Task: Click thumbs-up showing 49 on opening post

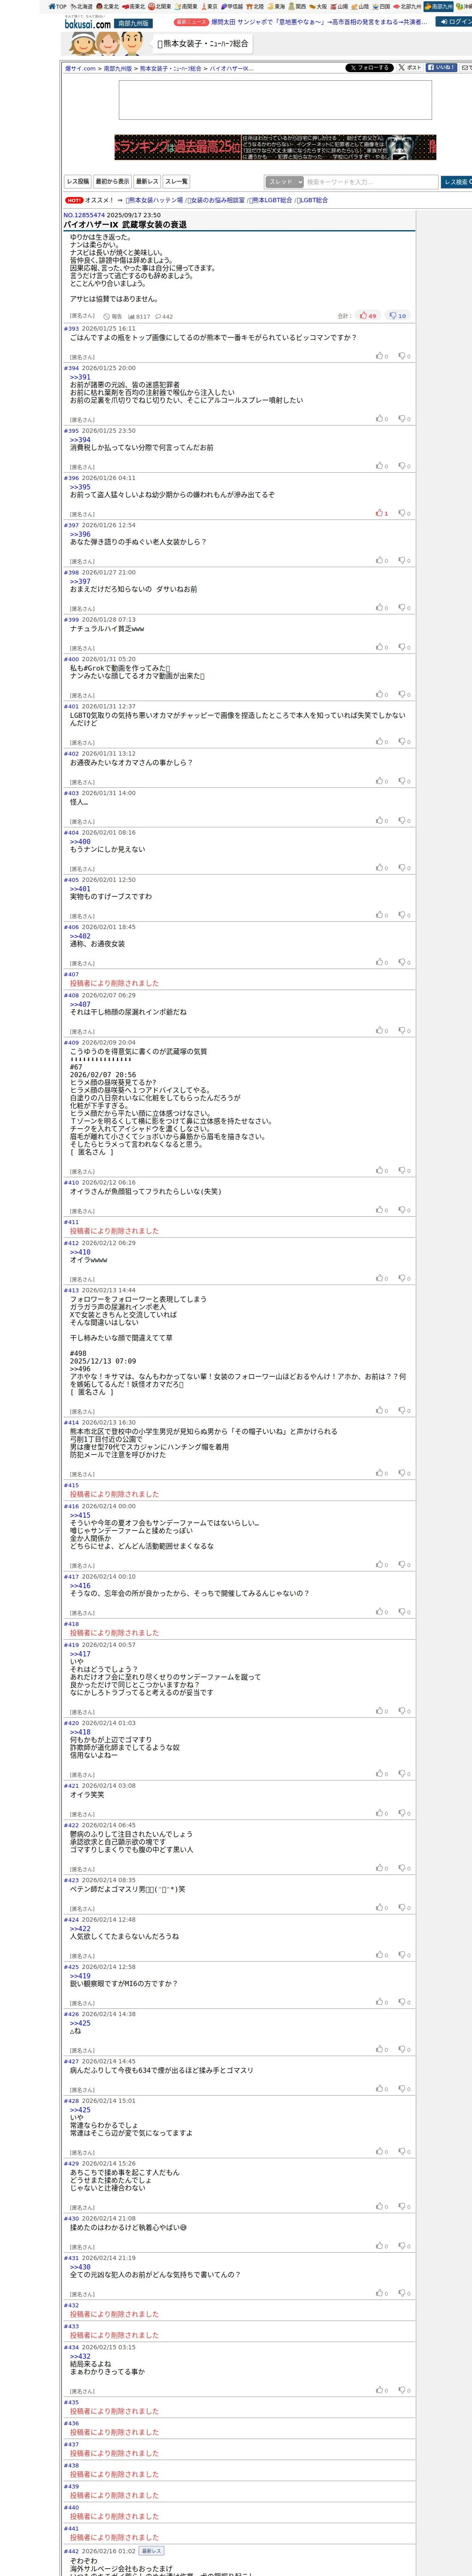Action: click(x=368, y=316)
